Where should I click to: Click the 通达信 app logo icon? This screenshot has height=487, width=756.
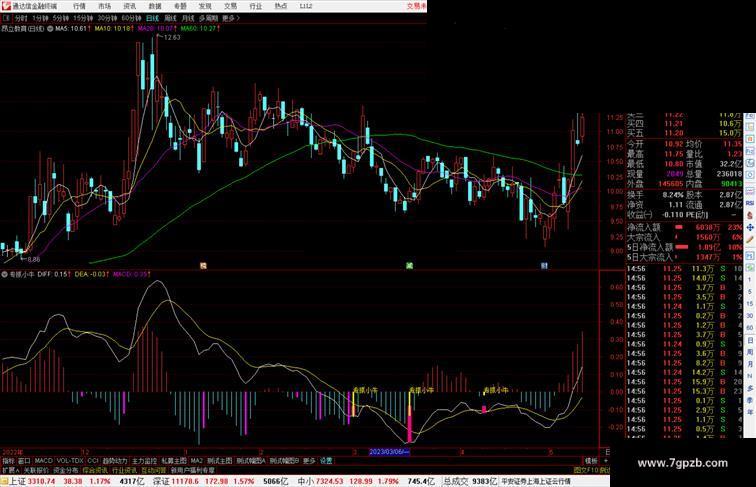click(6, 6)
